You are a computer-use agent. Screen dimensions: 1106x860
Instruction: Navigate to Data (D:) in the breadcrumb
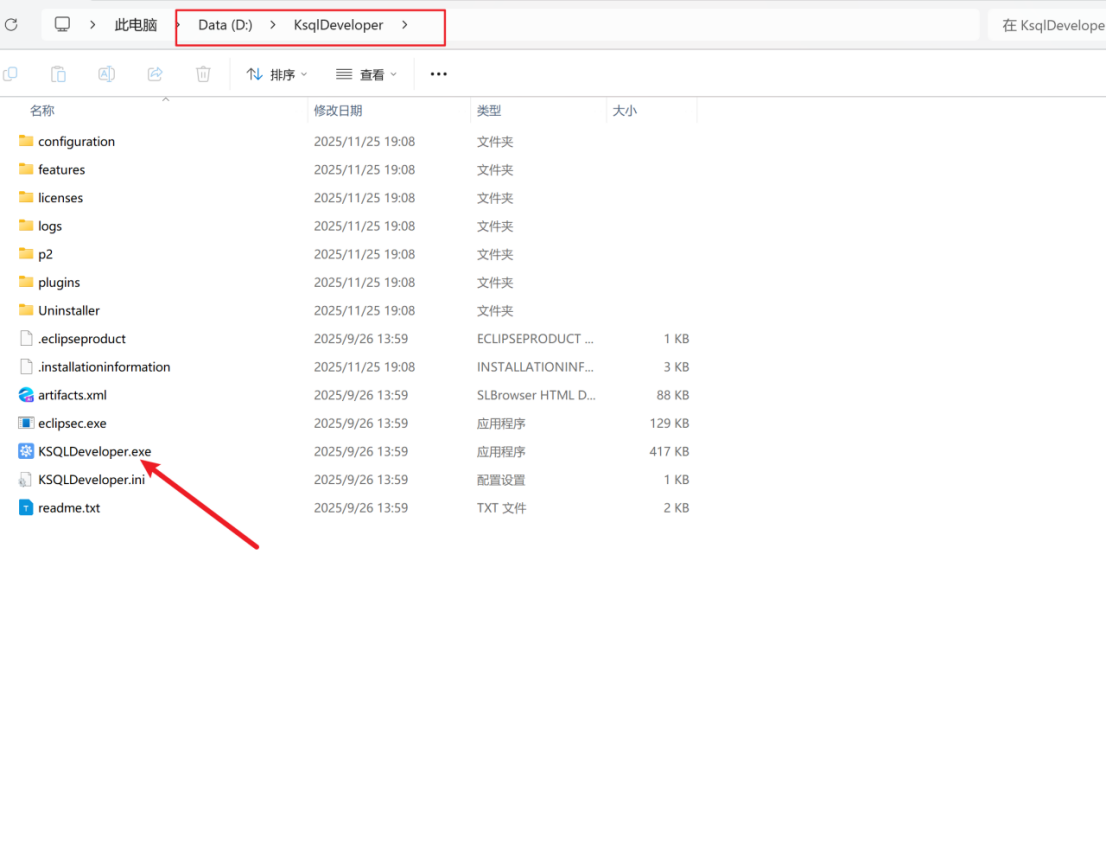click(x=225, y=25)
